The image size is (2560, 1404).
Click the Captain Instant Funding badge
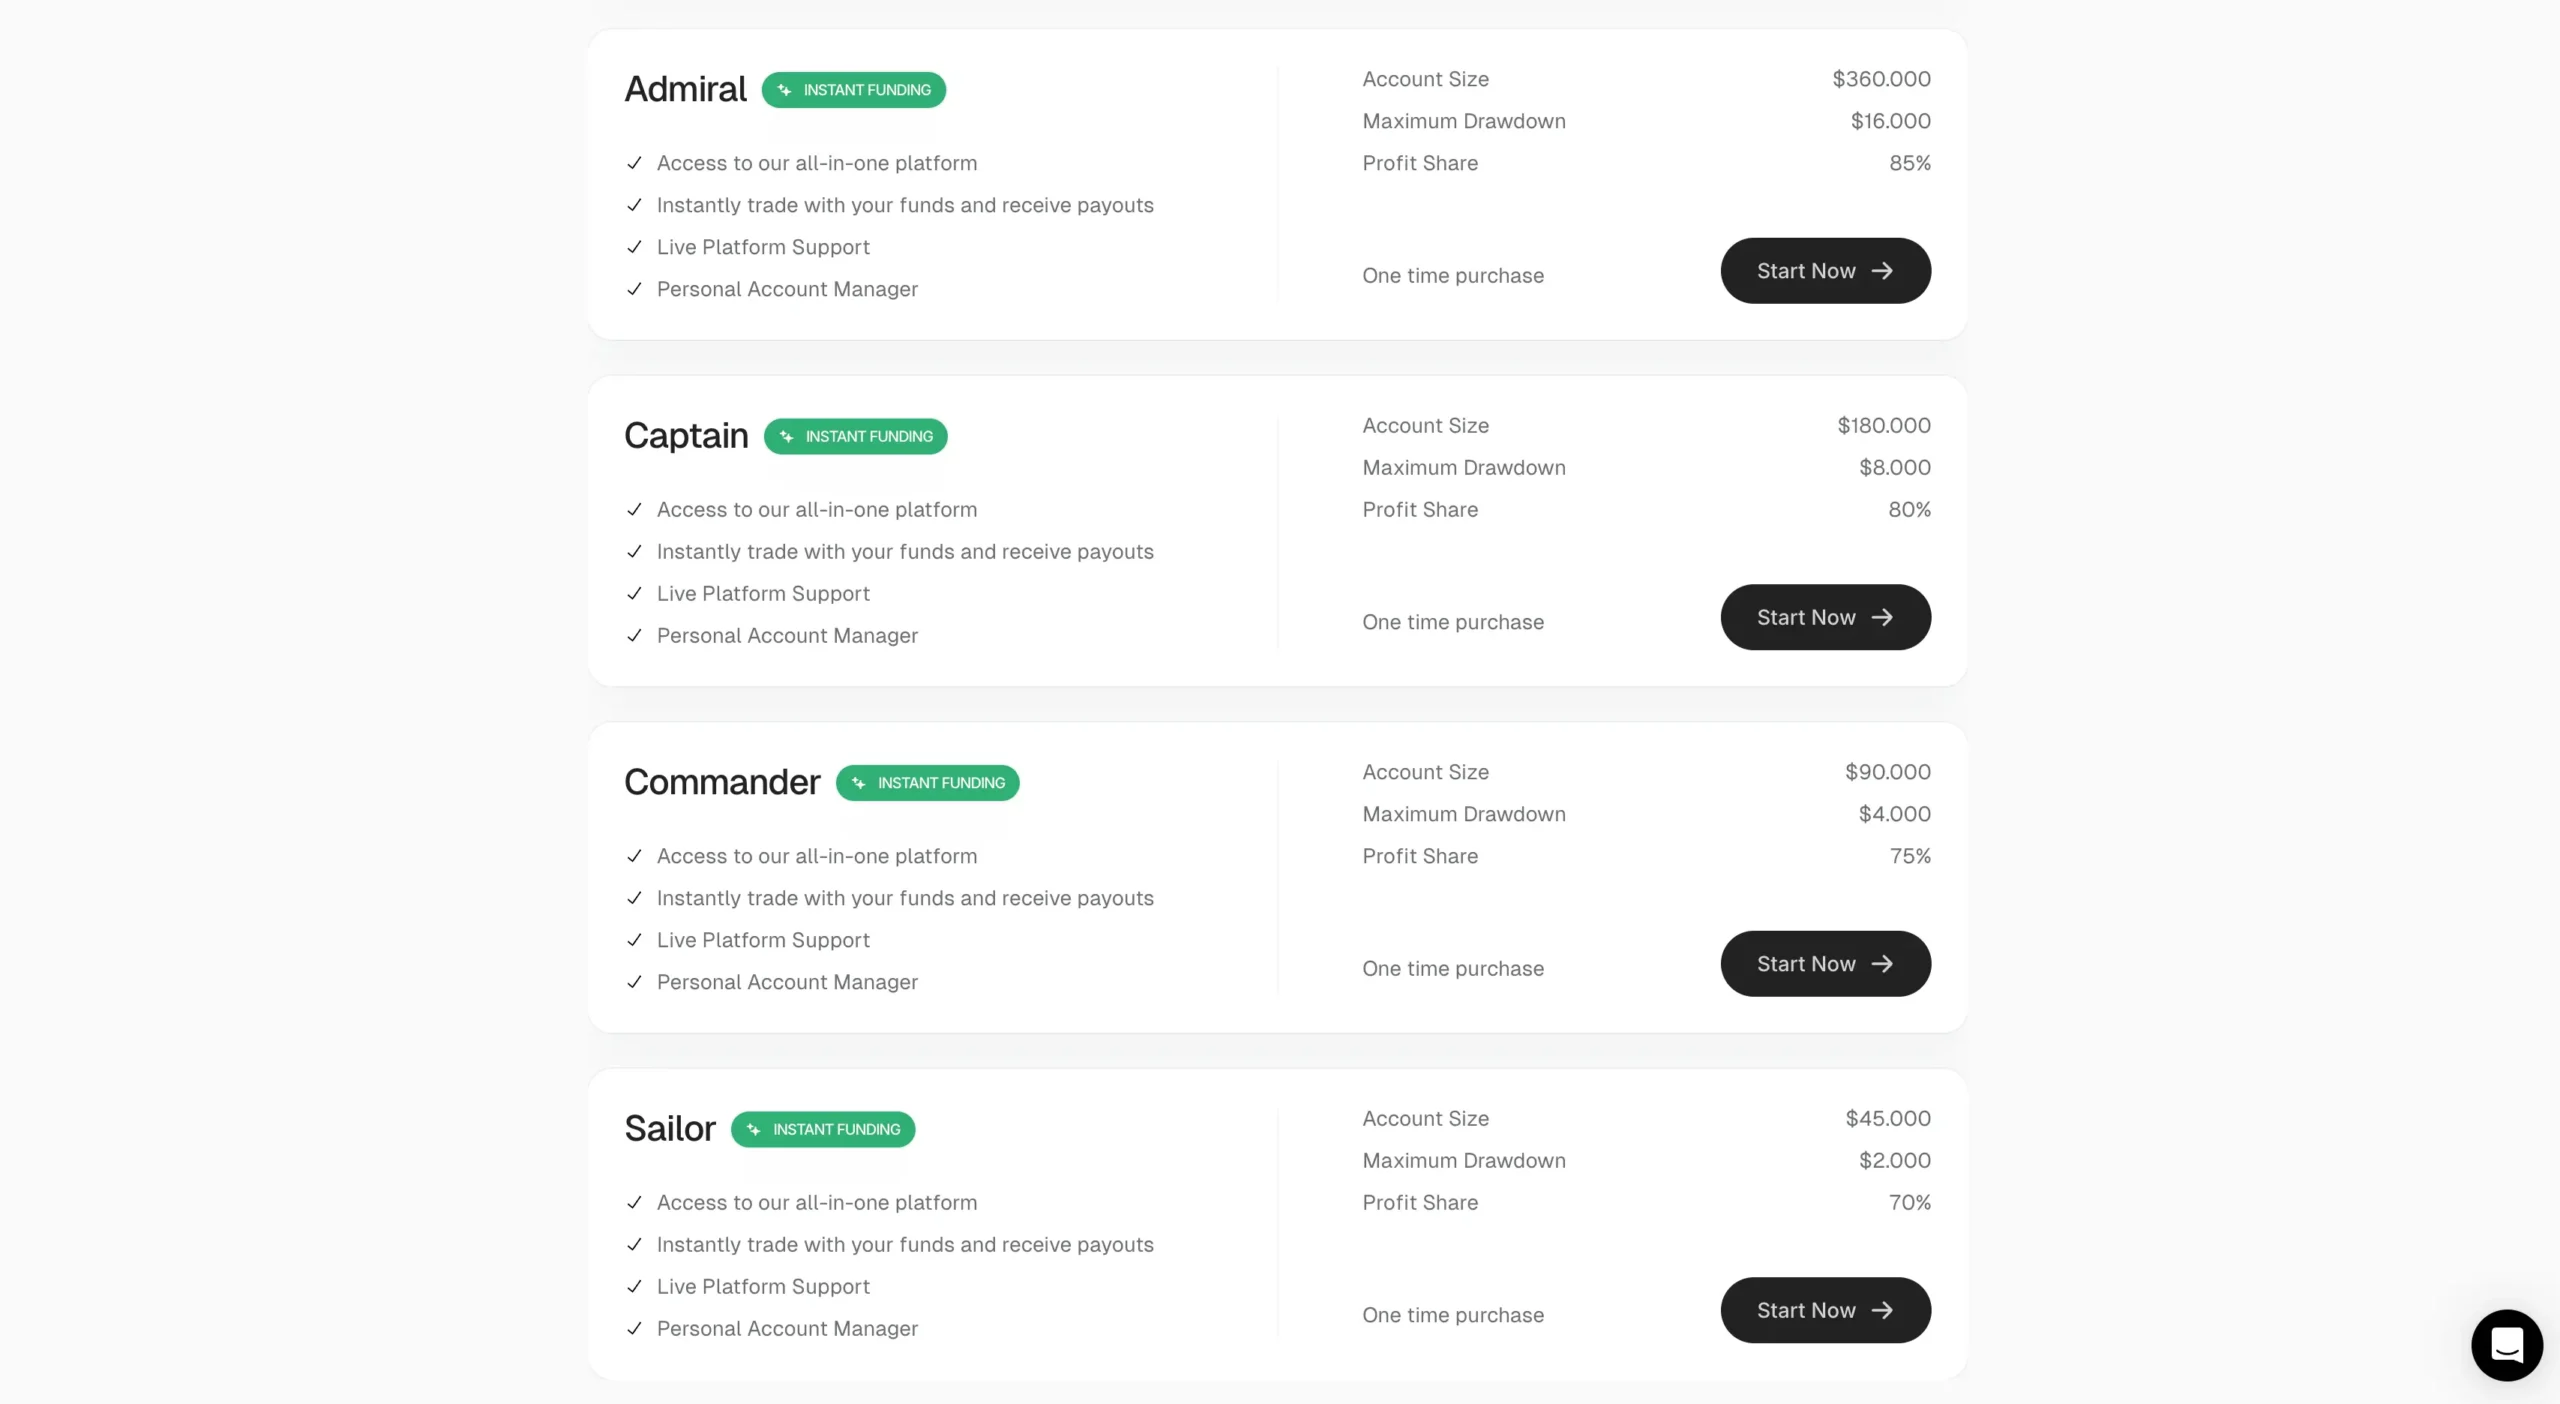(855, 437)
